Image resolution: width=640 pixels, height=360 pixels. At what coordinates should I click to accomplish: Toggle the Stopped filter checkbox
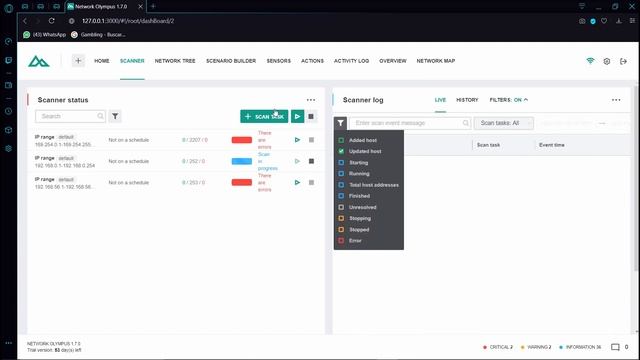point(341,229)
